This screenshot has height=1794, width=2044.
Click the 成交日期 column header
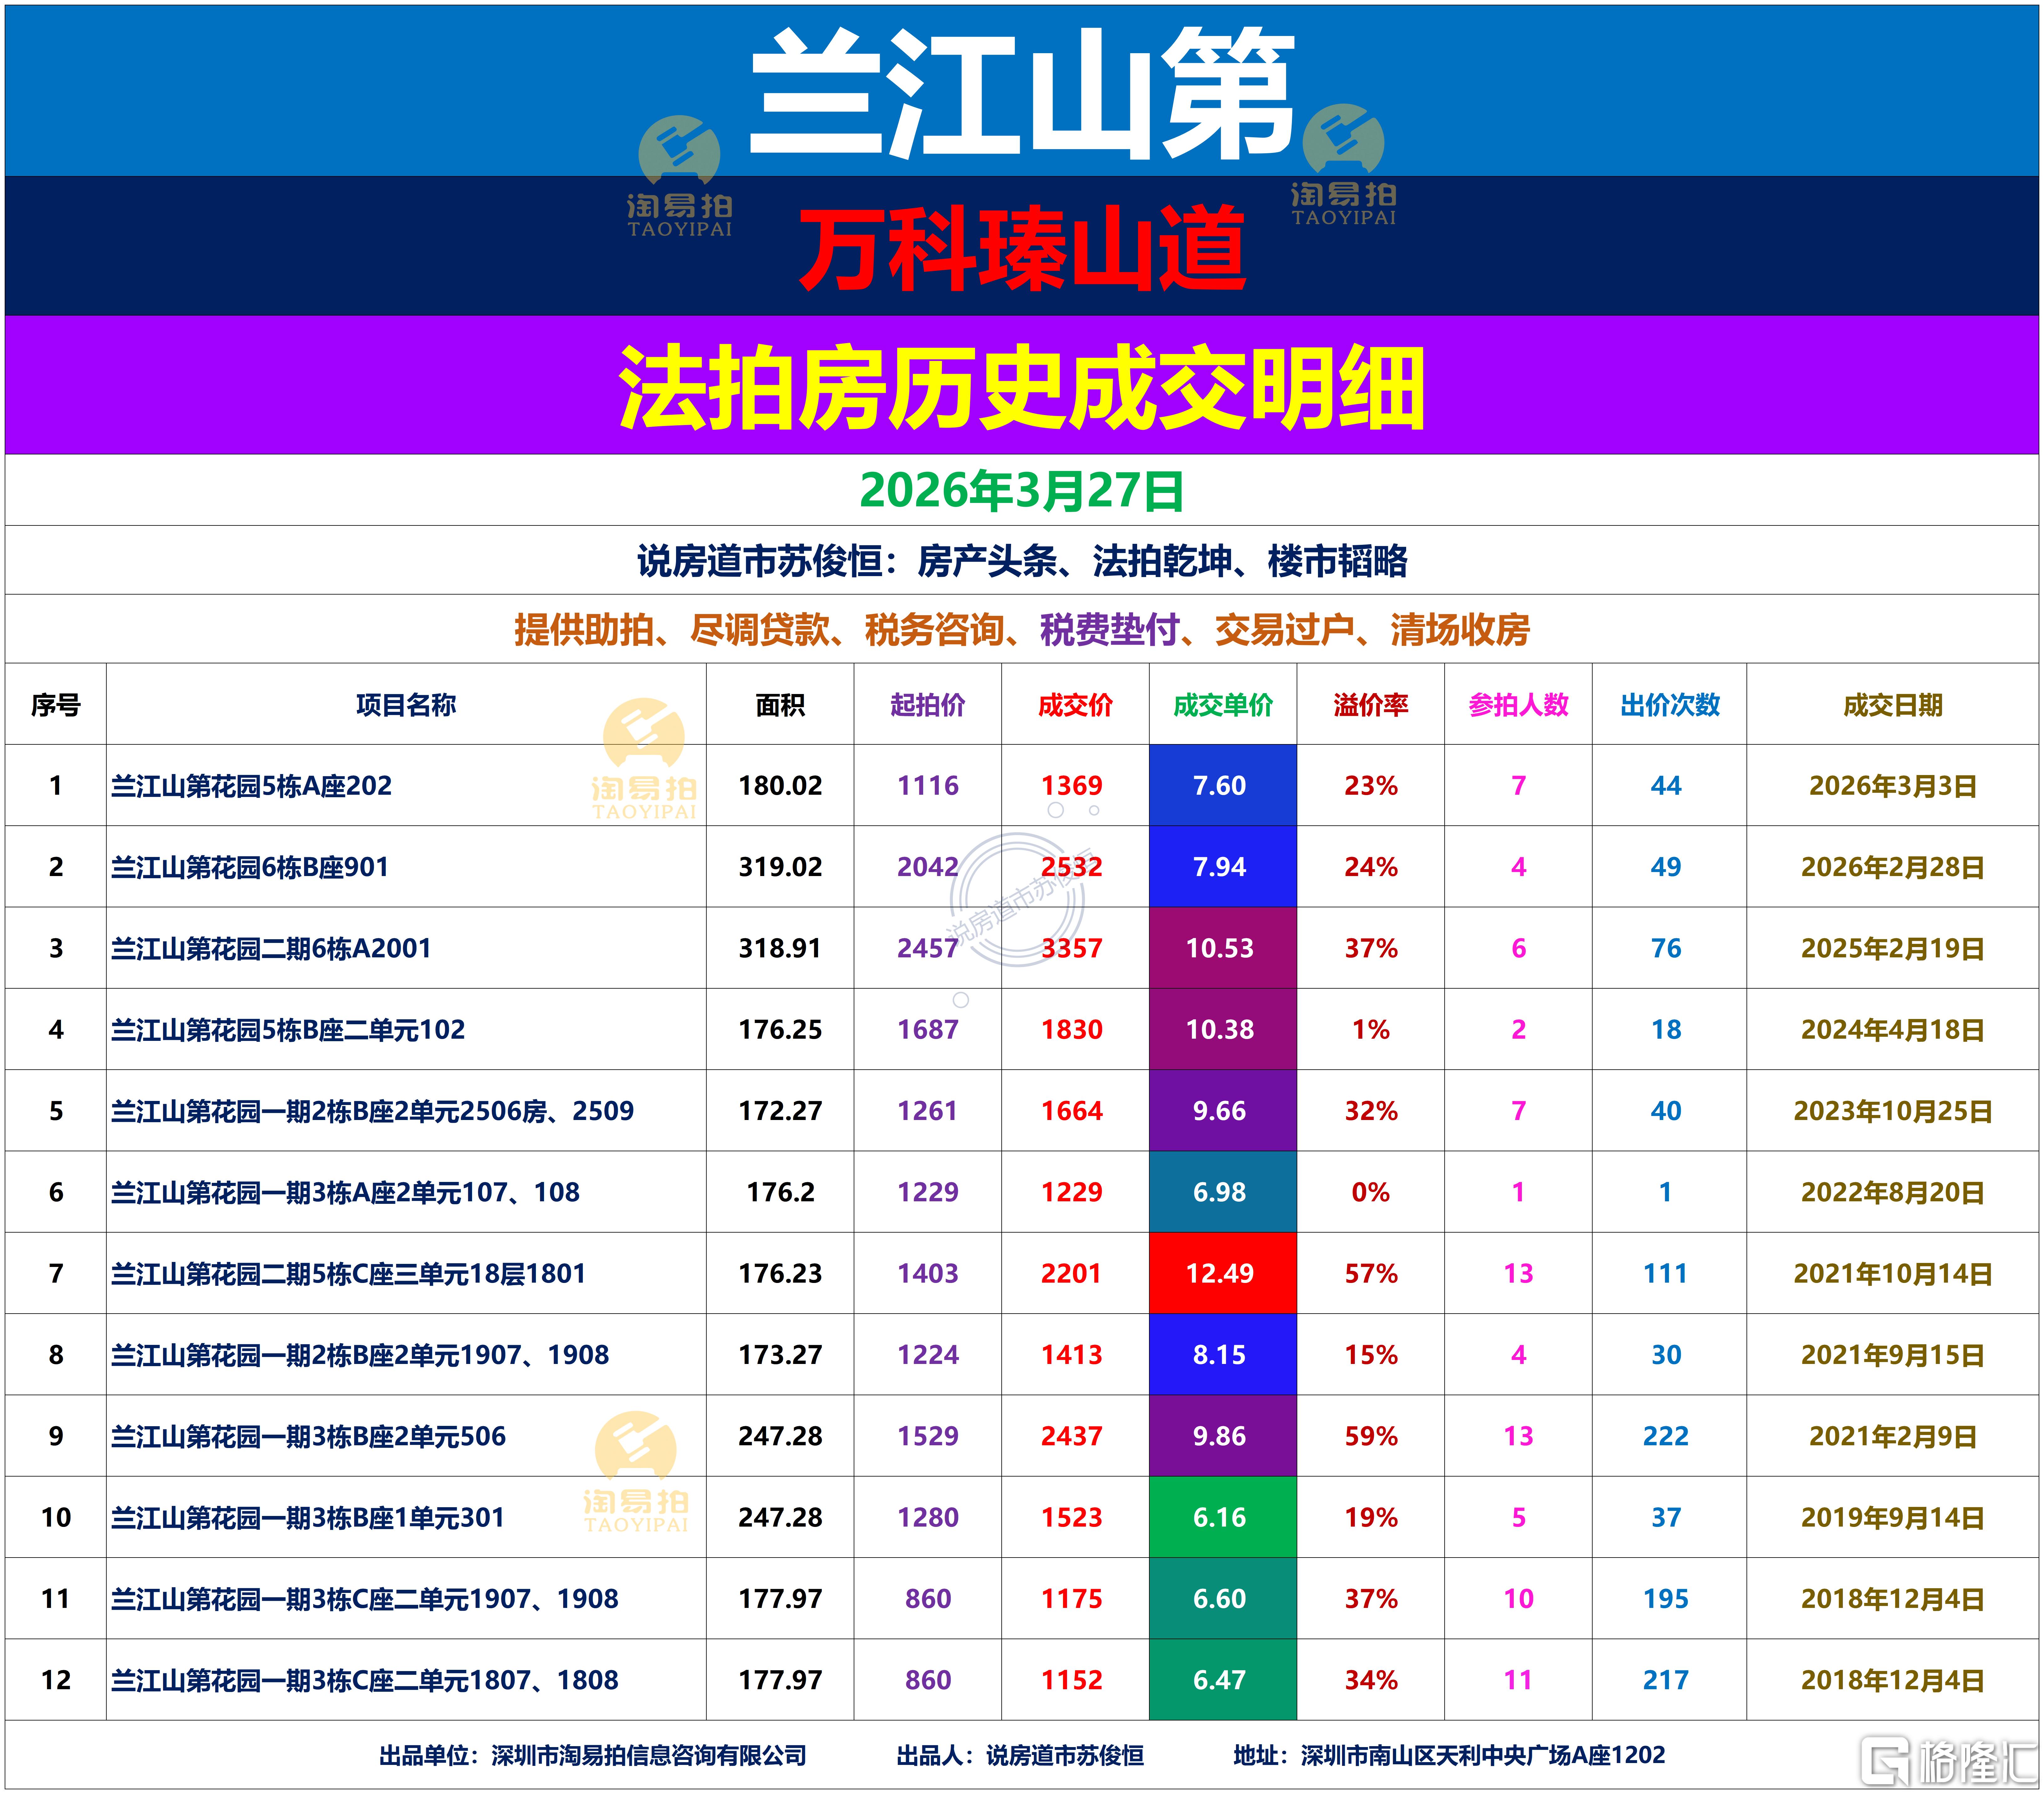tap(1893, 705)
